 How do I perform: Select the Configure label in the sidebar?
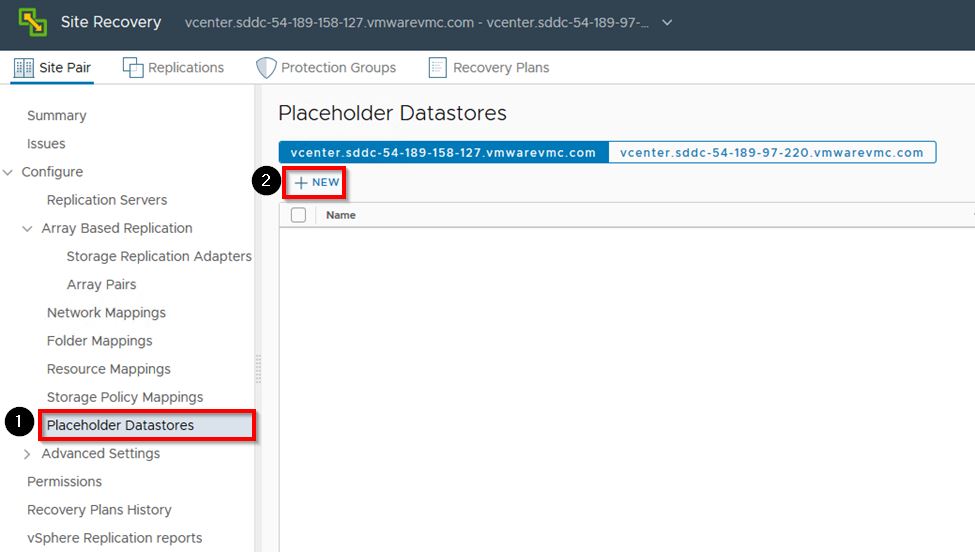pos(52,172)
